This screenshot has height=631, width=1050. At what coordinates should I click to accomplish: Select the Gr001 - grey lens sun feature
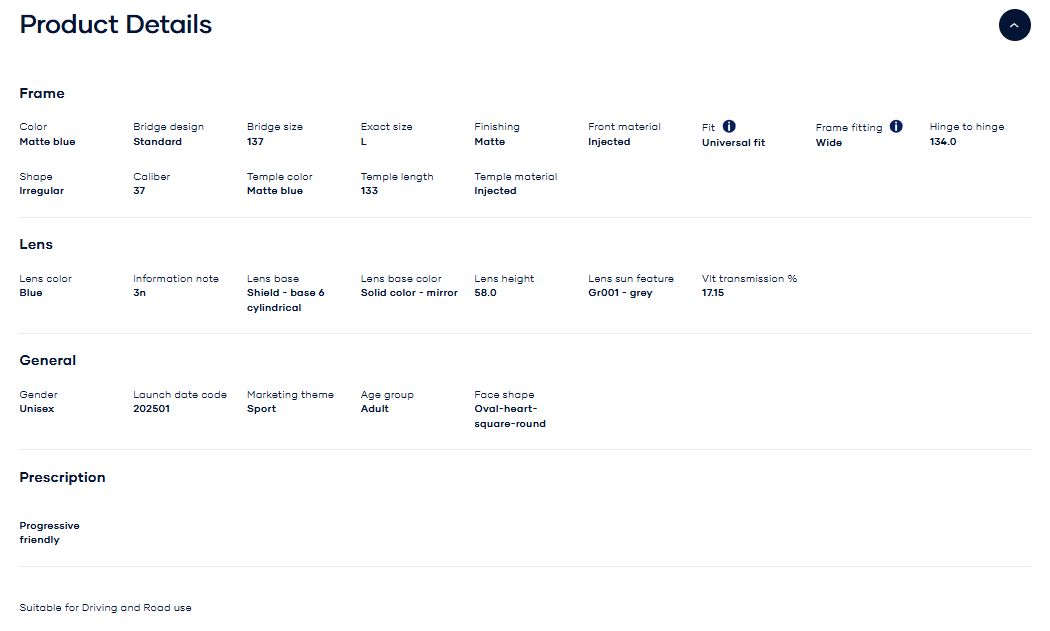(x=620, y=293)
